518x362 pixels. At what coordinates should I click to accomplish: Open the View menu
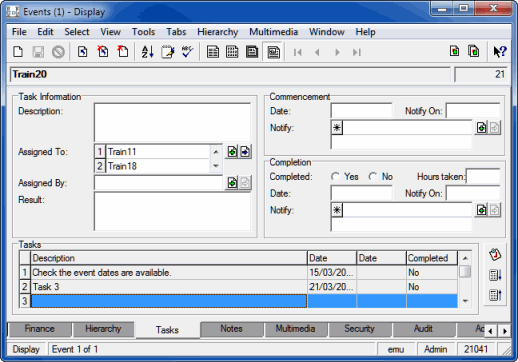pyautogui.click(x=110, y=32)
